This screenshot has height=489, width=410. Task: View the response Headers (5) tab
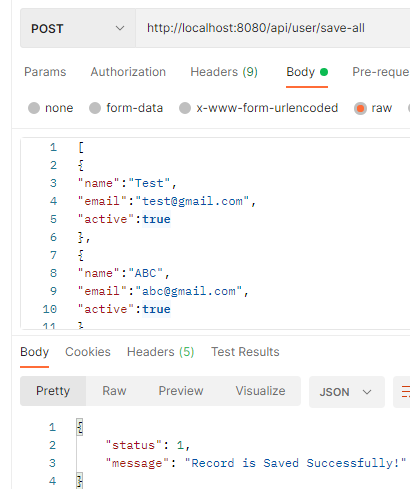coord(161,352)
